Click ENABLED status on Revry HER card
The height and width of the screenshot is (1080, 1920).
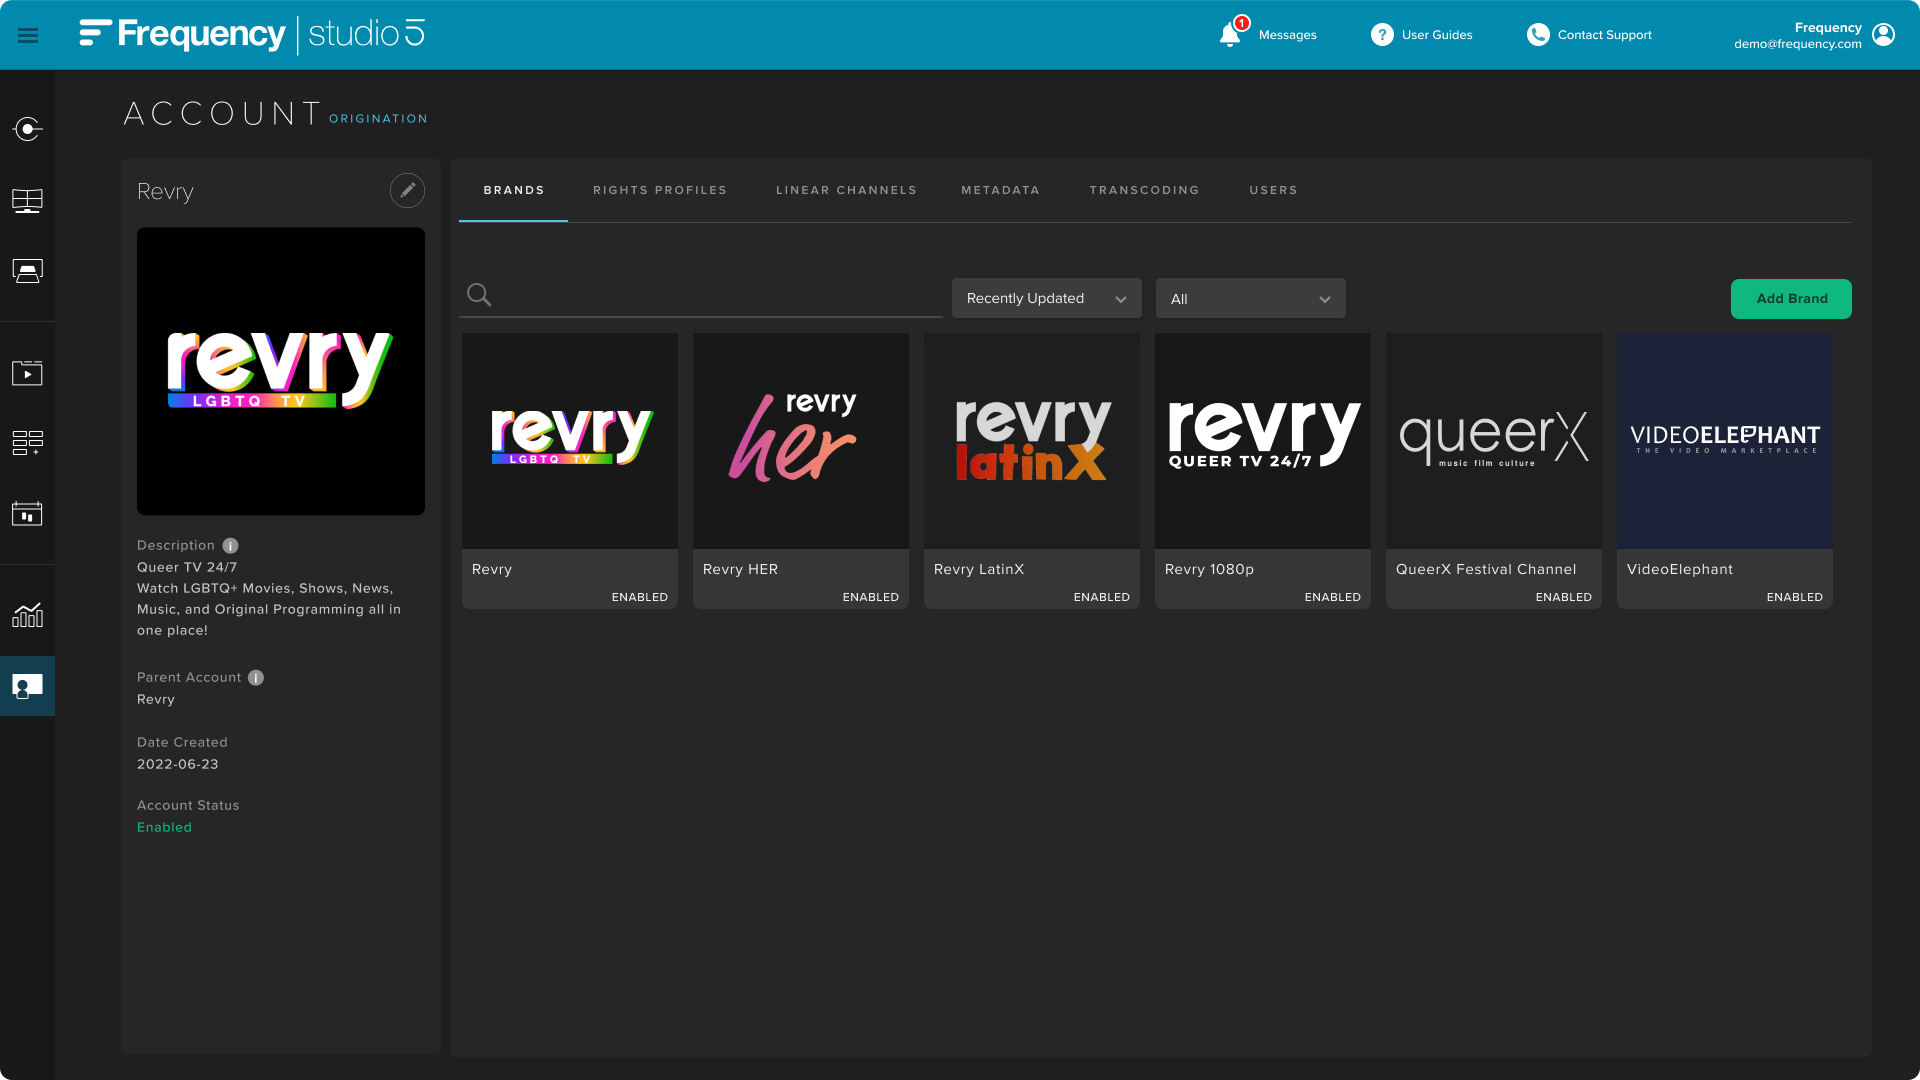[870, 597]
